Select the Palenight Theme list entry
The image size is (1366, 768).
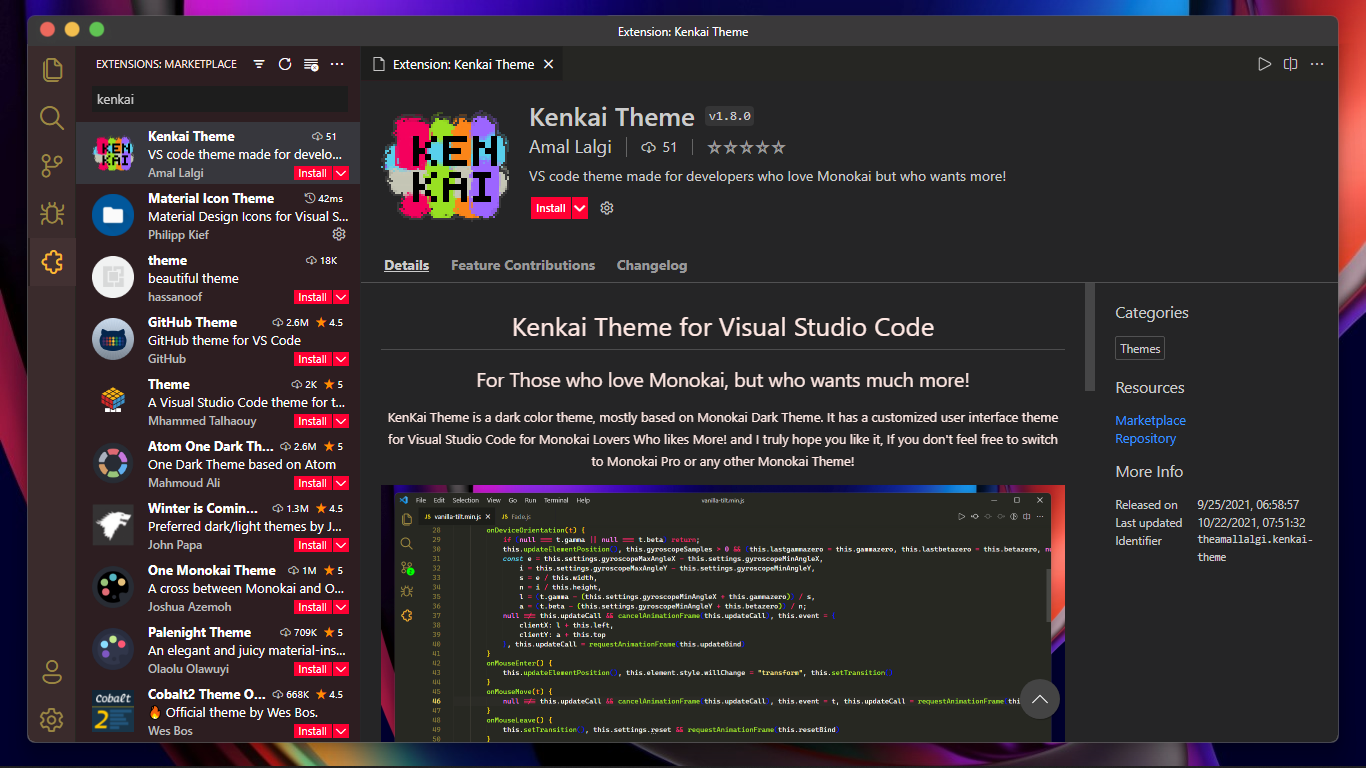coord(218,650)
